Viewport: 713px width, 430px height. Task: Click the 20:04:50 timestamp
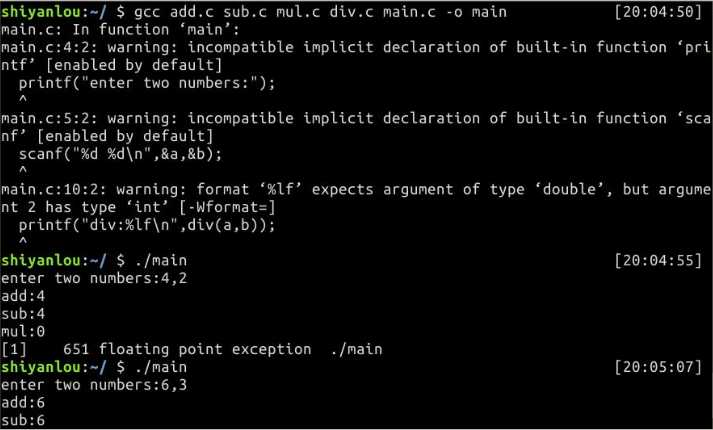[658, 12]
